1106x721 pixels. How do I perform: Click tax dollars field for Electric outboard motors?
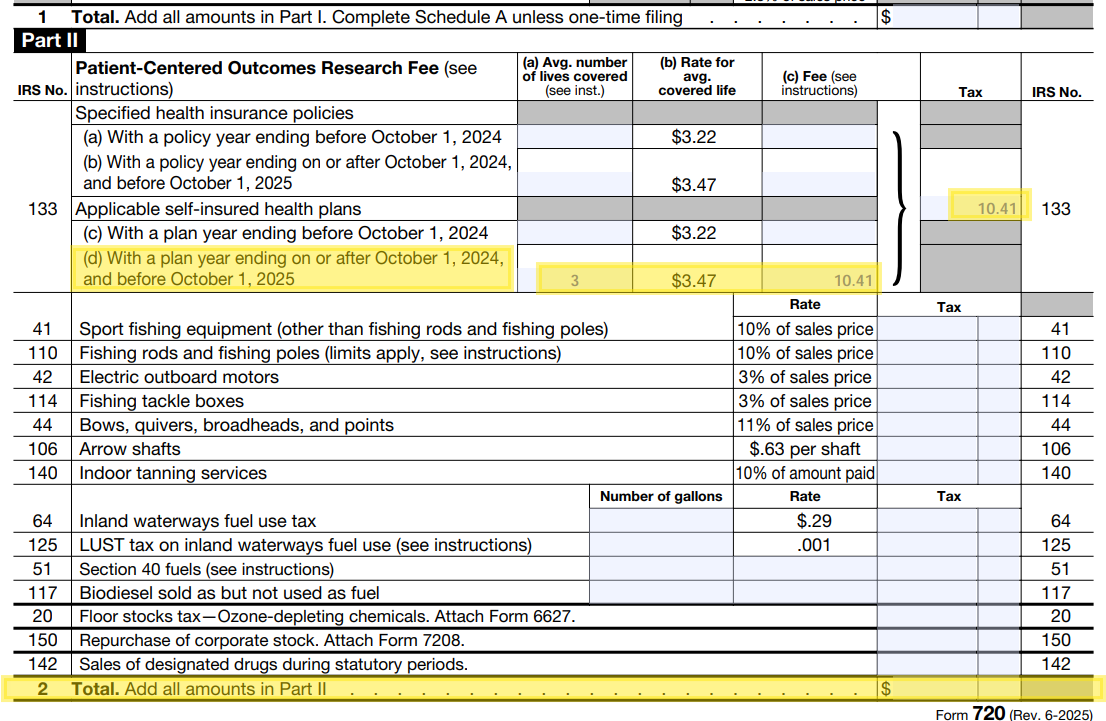pos(928,377)
